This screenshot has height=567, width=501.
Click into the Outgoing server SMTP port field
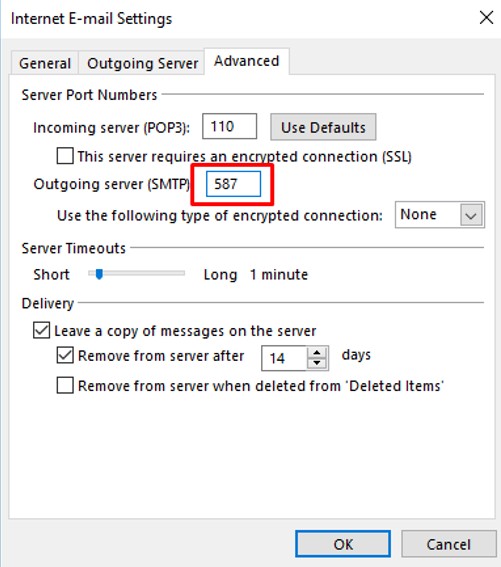click(x=233, y=184)
